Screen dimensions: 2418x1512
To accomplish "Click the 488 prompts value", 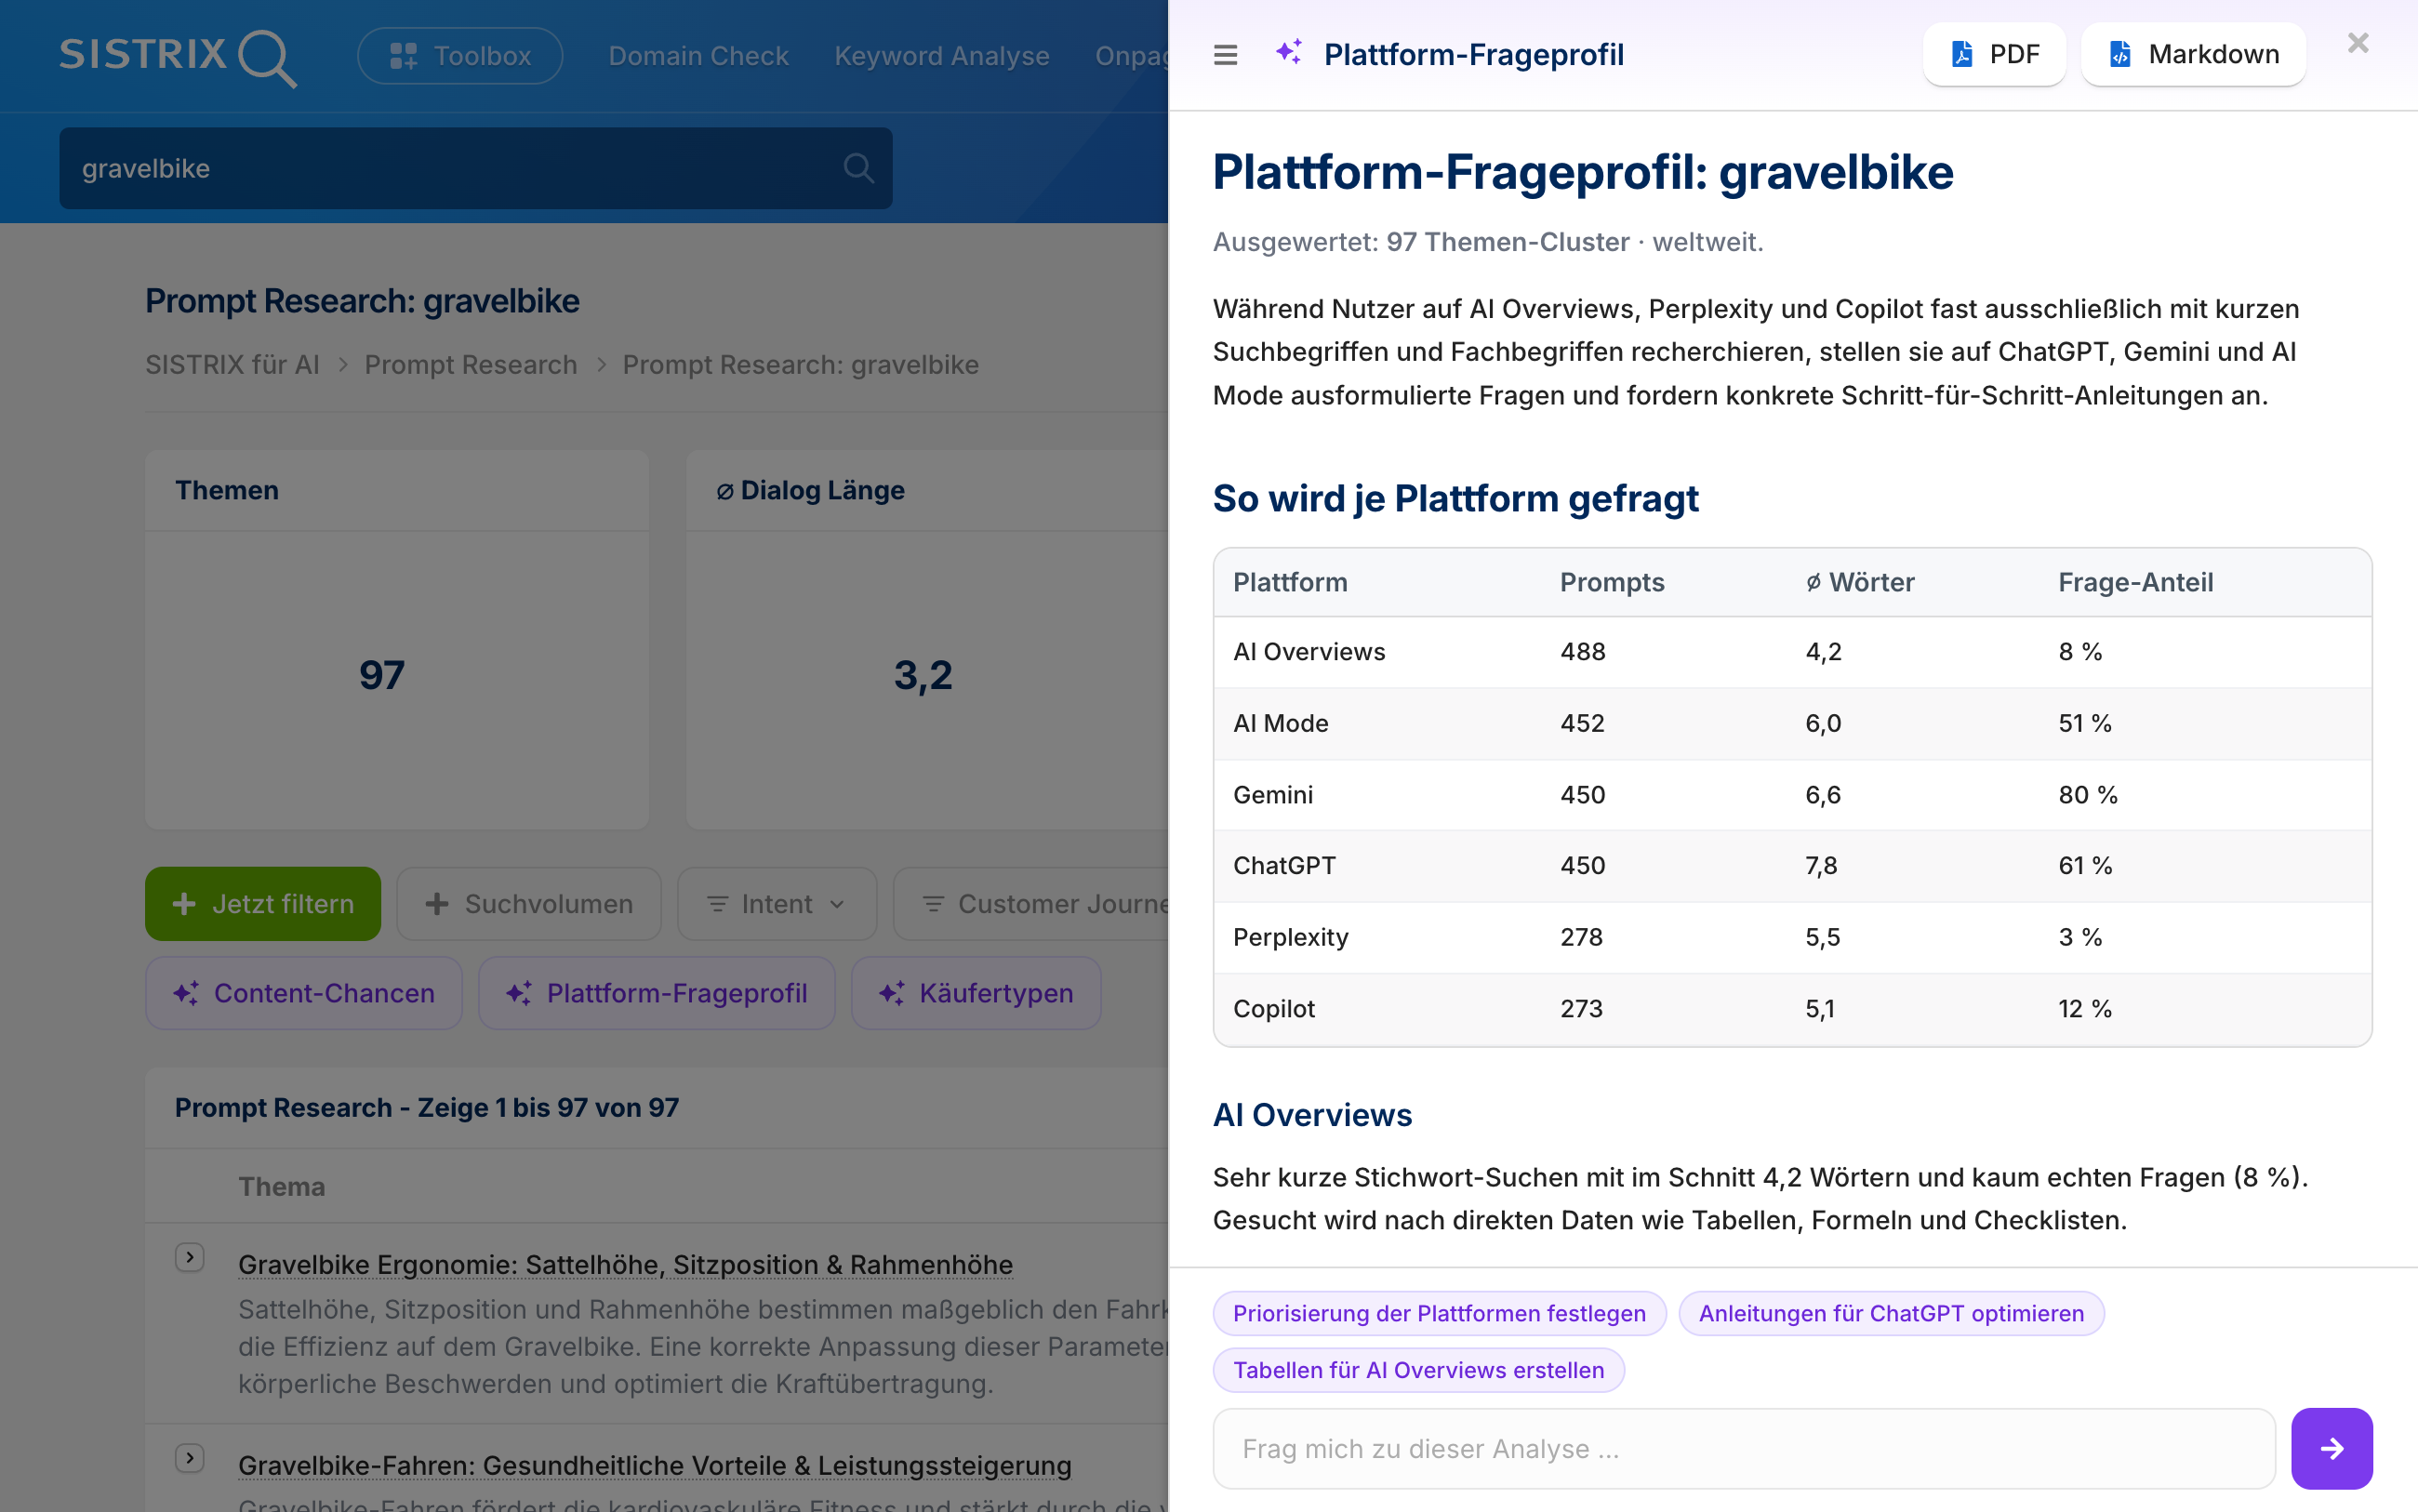I will (x=1583, y=652).
